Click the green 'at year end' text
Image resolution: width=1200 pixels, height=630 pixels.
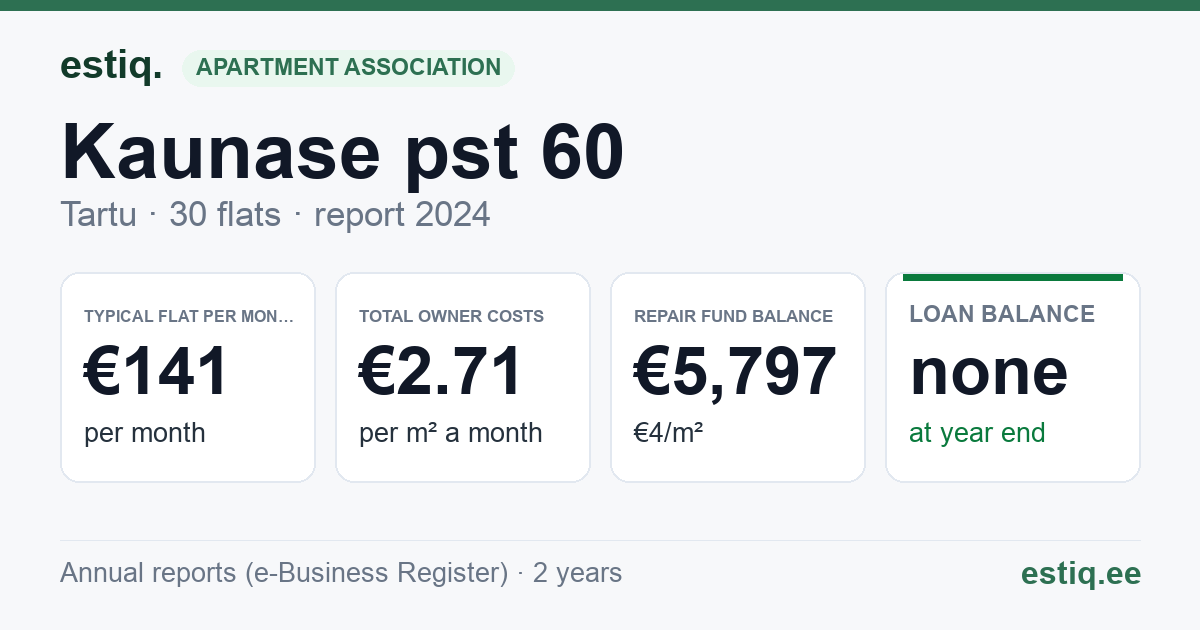point(977,433)
